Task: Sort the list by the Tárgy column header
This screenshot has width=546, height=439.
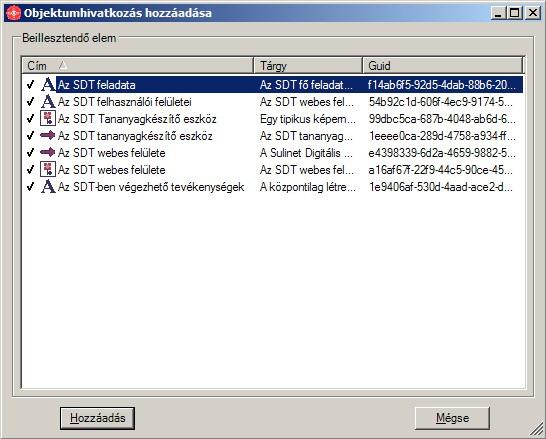Action: 308,65
